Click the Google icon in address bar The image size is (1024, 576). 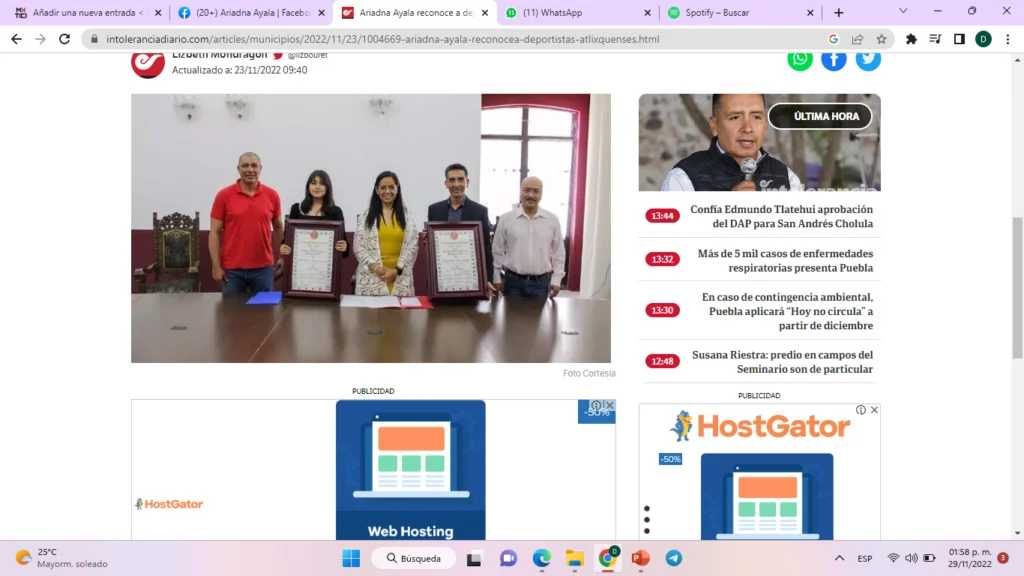(833, 39)
